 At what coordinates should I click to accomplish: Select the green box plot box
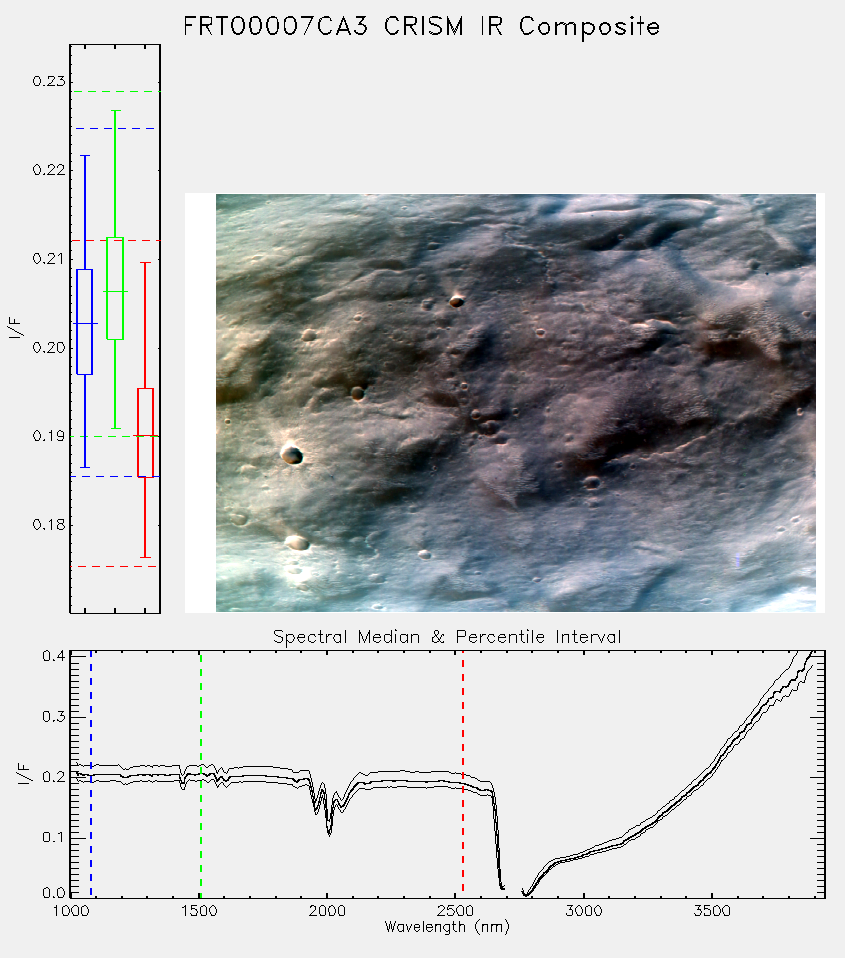click(115, 288)
